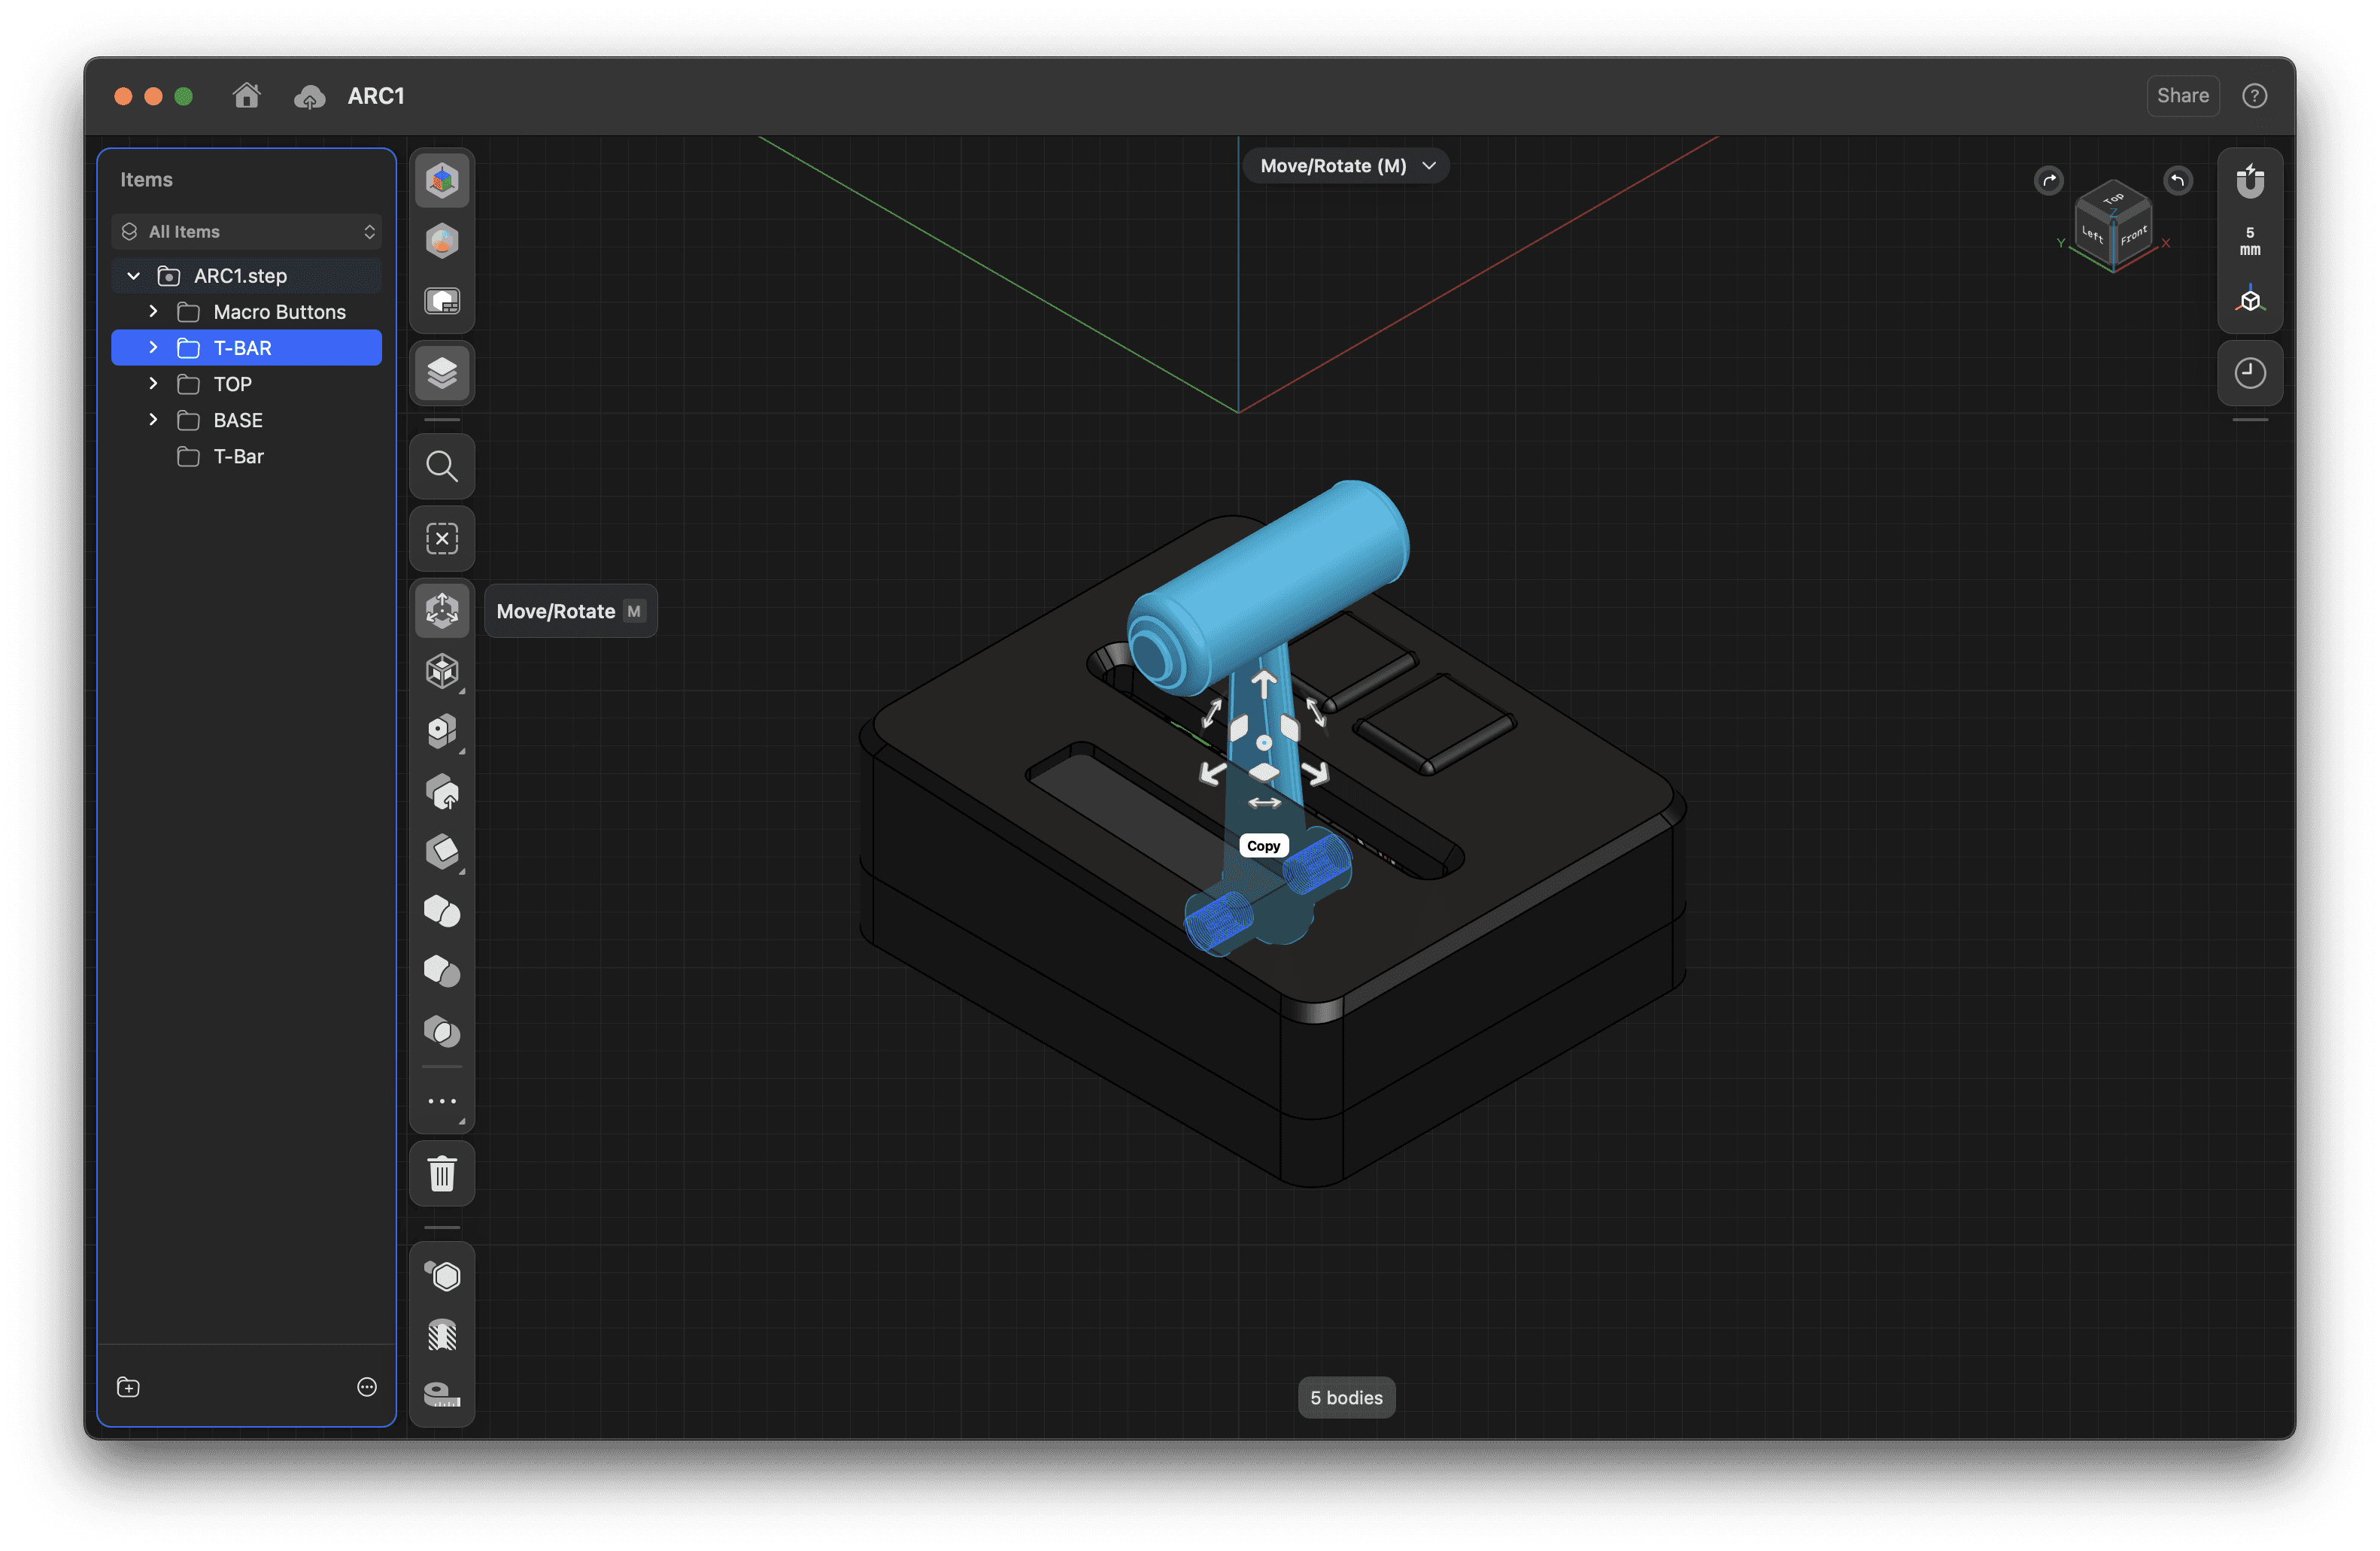This screenshot has height=1551, width=2380.
Task: Click the help question mark icon
Action: (2254, 96)
